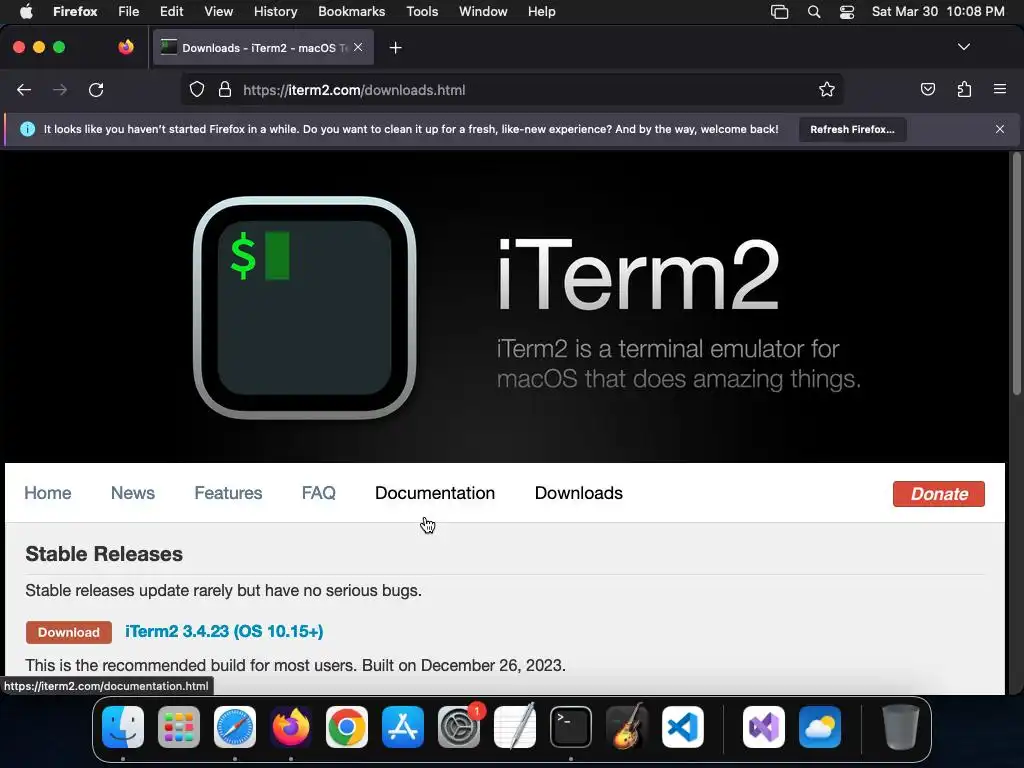Open TextEdit from the Dock
The image size is (1024, 768).
pyautogui.click(x=515, y=727)
